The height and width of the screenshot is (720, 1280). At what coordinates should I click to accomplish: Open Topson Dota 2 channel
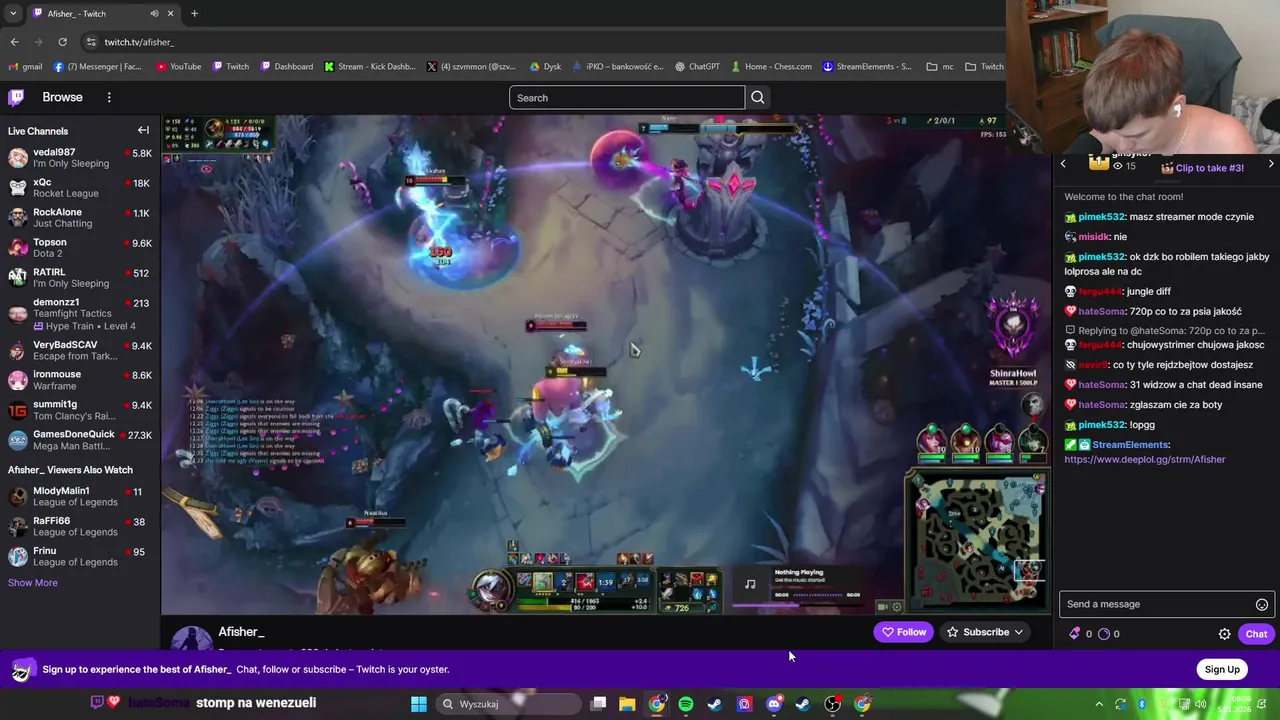click(80, 247)
